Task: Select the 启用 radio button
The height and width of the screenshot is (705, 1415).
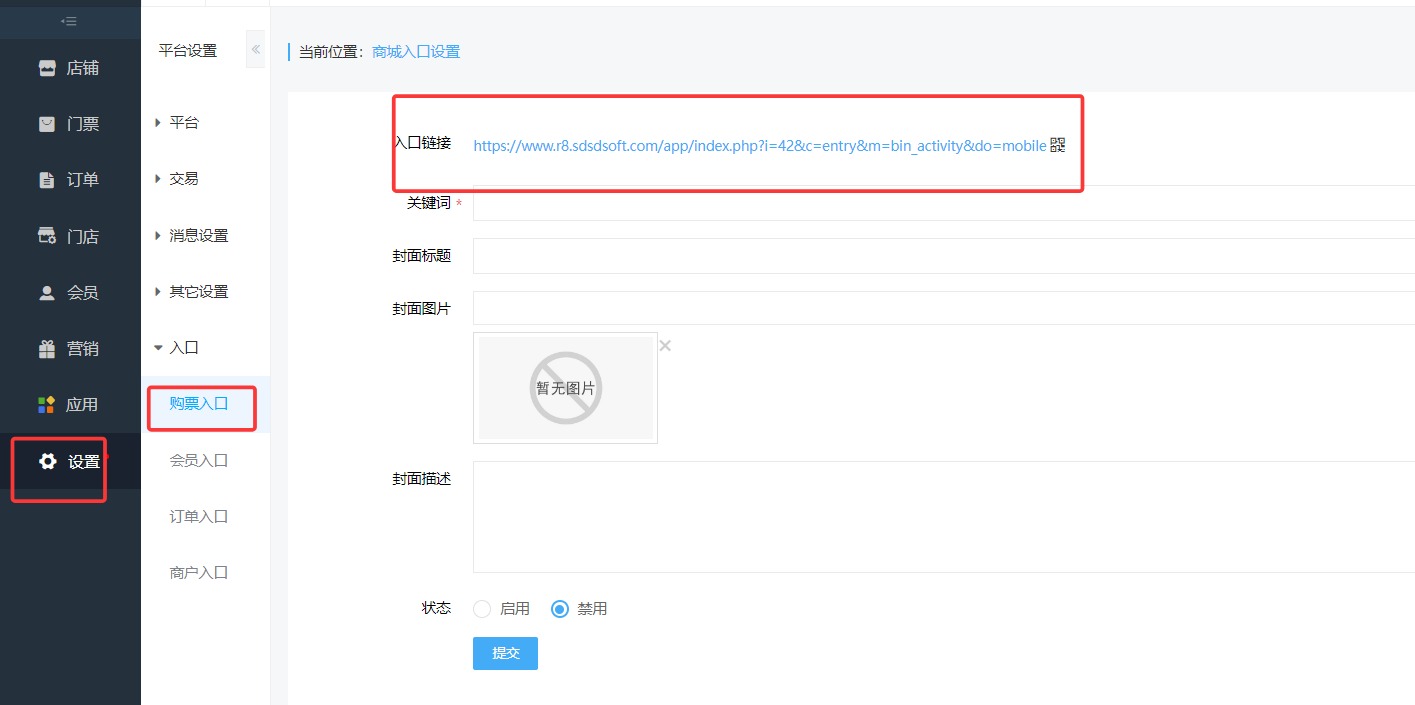Action: 482,609
